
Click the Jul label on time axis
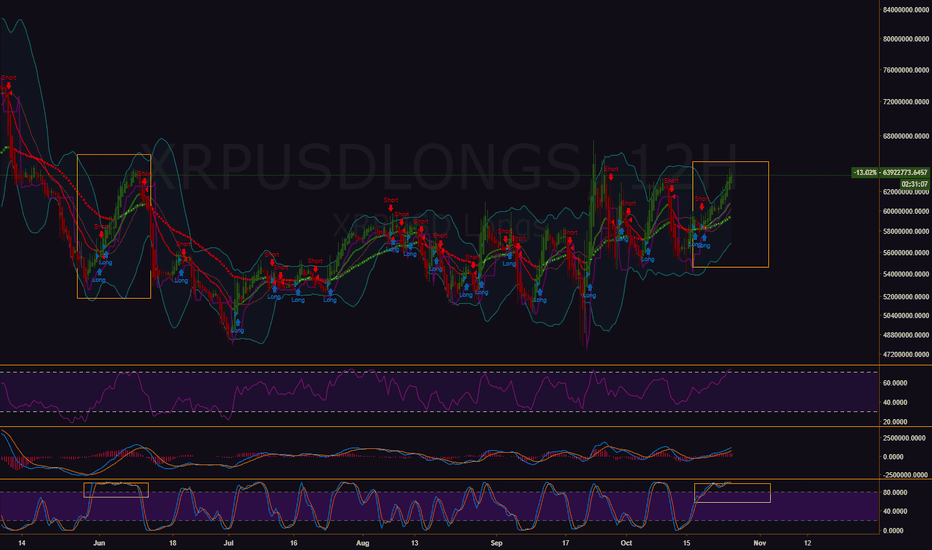[229, 543]
